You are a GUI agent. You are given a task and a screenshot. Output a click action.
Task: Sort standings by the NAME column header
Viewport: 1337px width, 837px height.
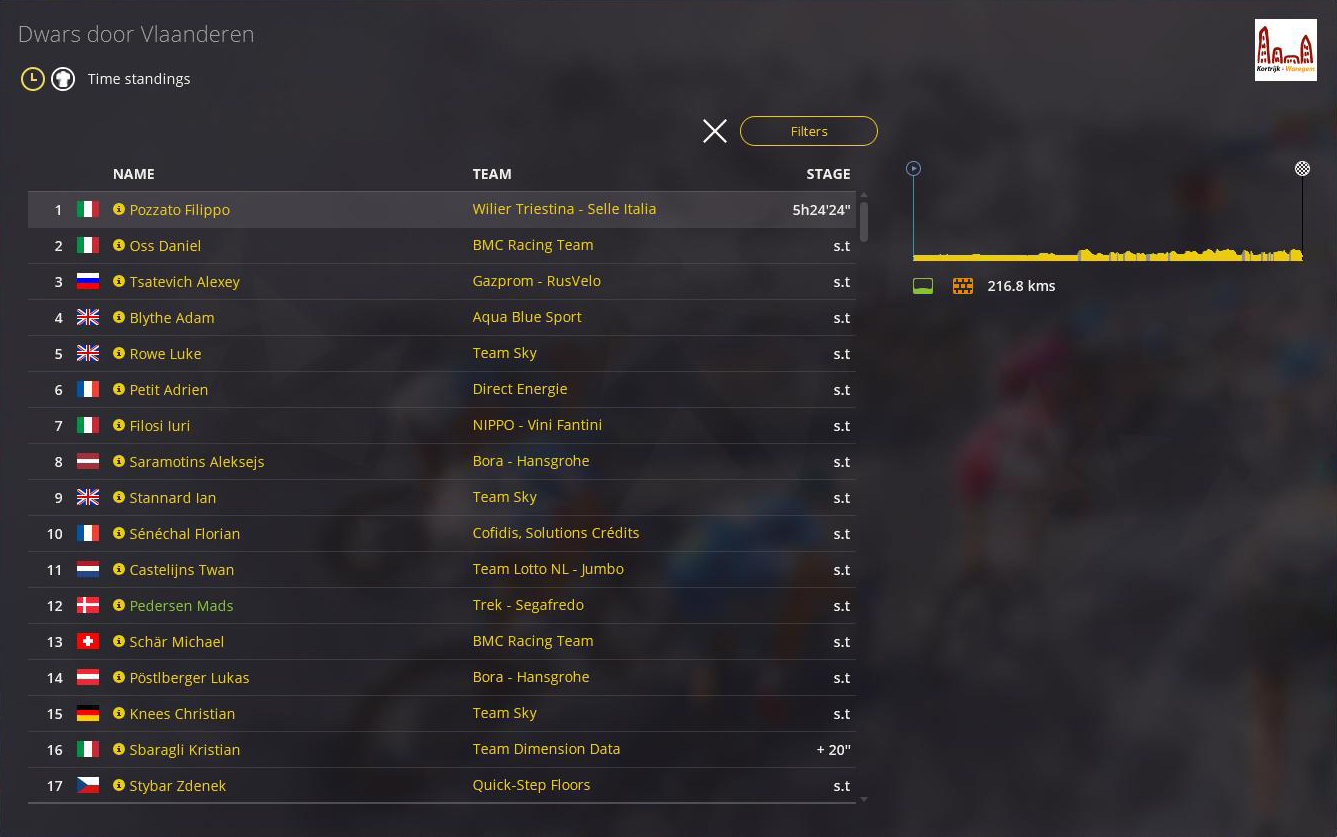tap(133, 174)
